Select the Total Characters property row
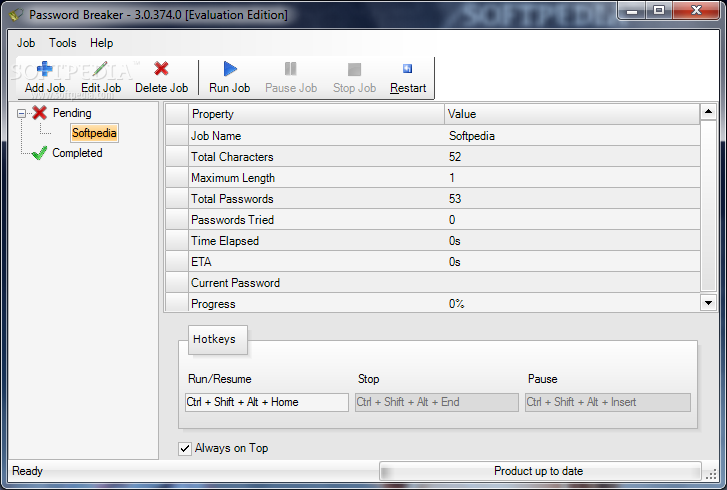 433,157
